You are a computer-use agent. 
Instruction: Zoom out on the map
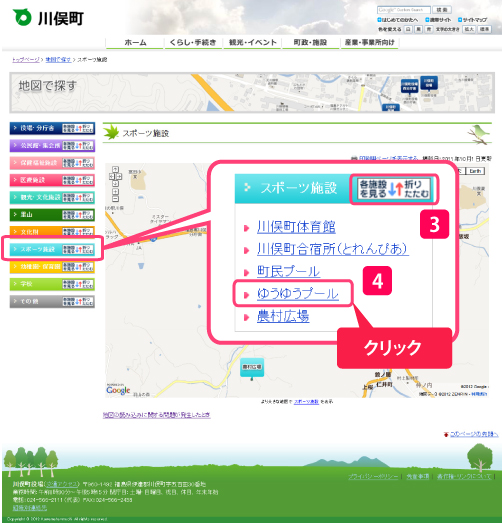tap(115, 199)
